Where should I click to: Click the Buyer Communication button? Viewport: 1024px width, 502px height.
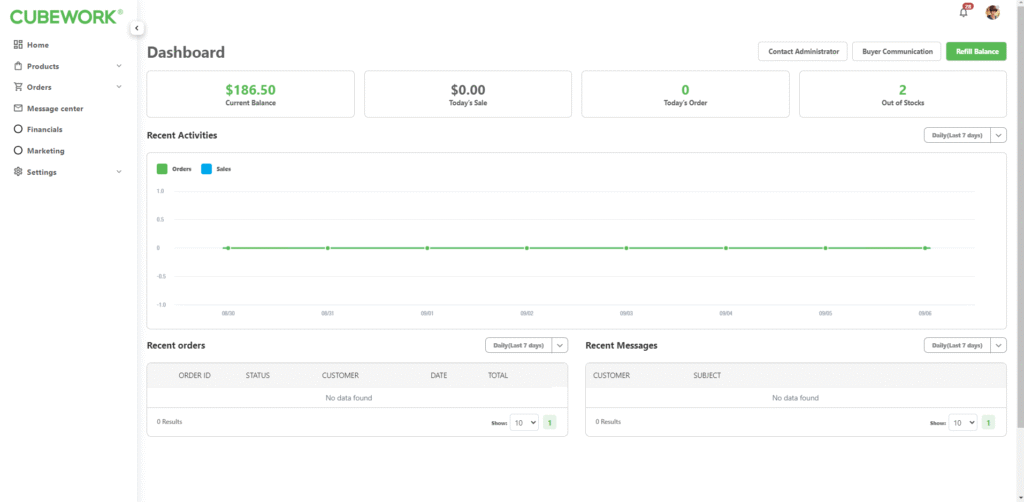896,51
